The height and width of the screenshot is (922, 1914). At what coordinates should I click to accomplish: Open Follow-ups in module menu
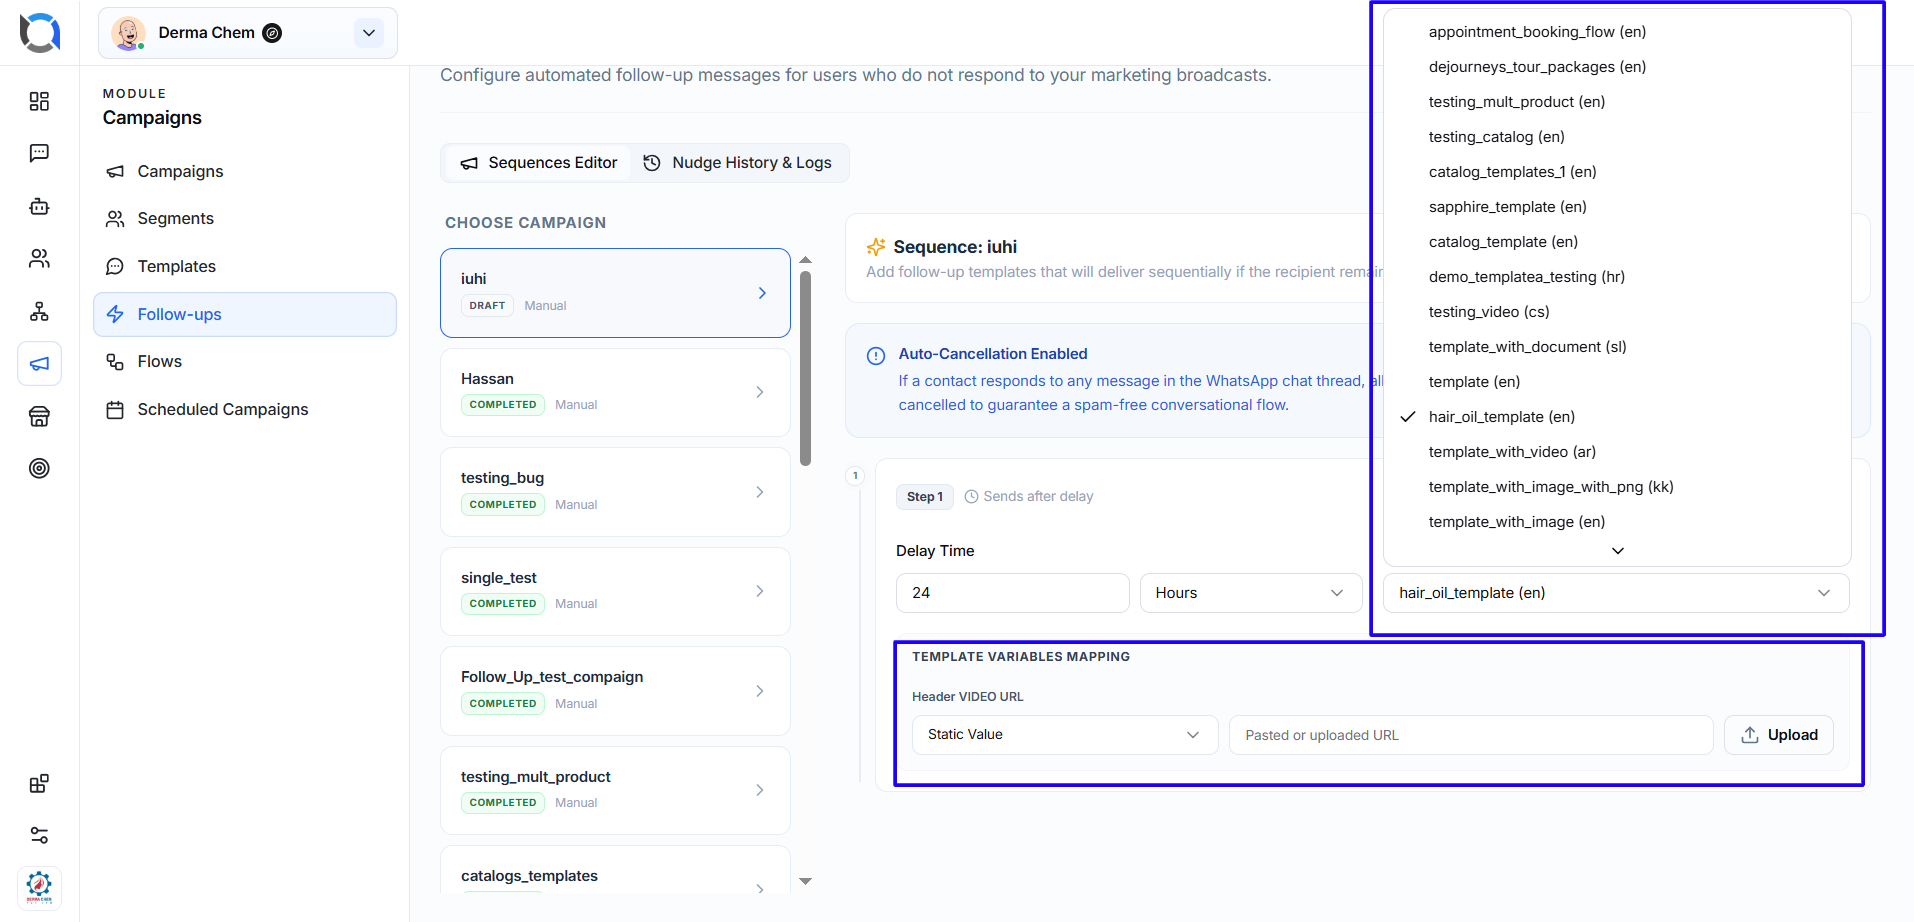point(245,314)
